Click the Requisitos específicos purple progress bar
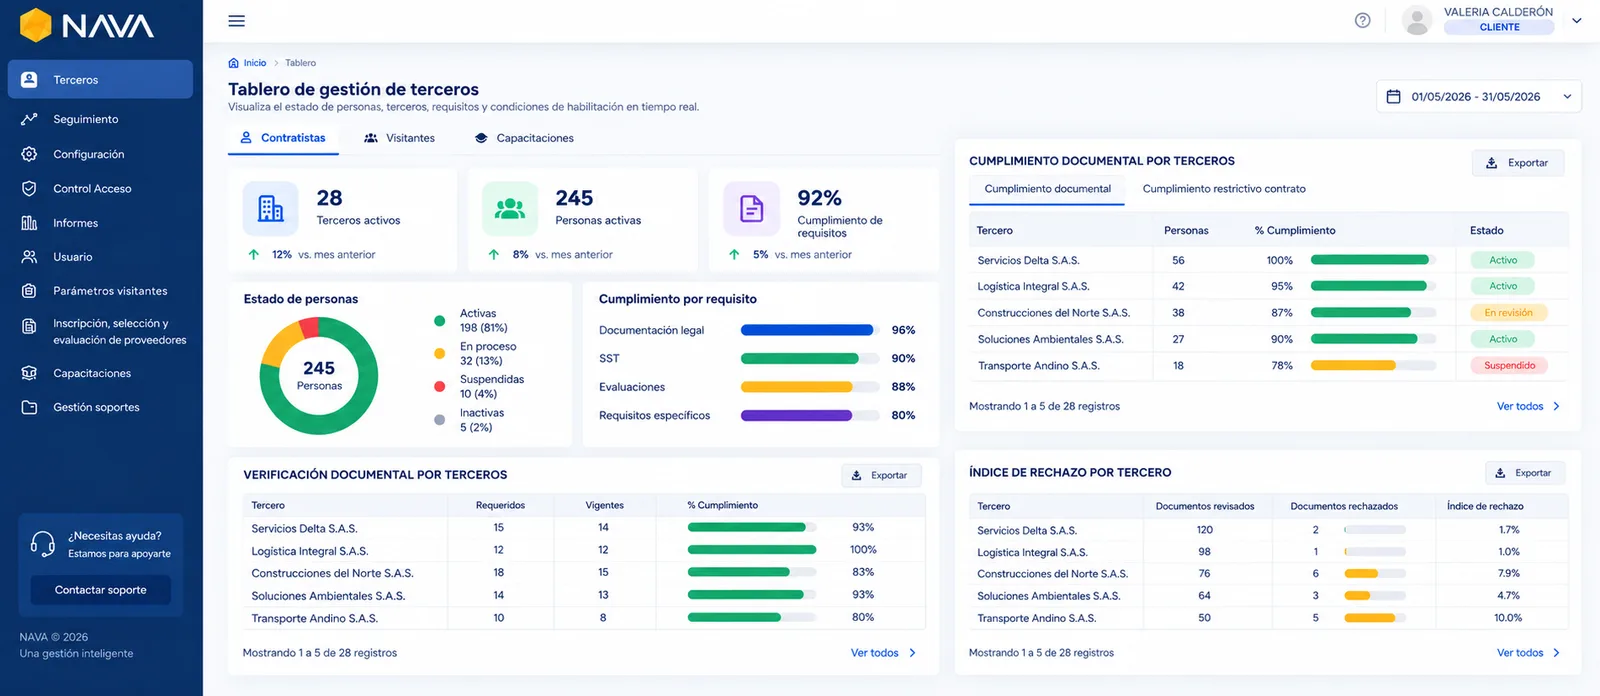Screen dimensions: 1600x696 click(810, 415)
